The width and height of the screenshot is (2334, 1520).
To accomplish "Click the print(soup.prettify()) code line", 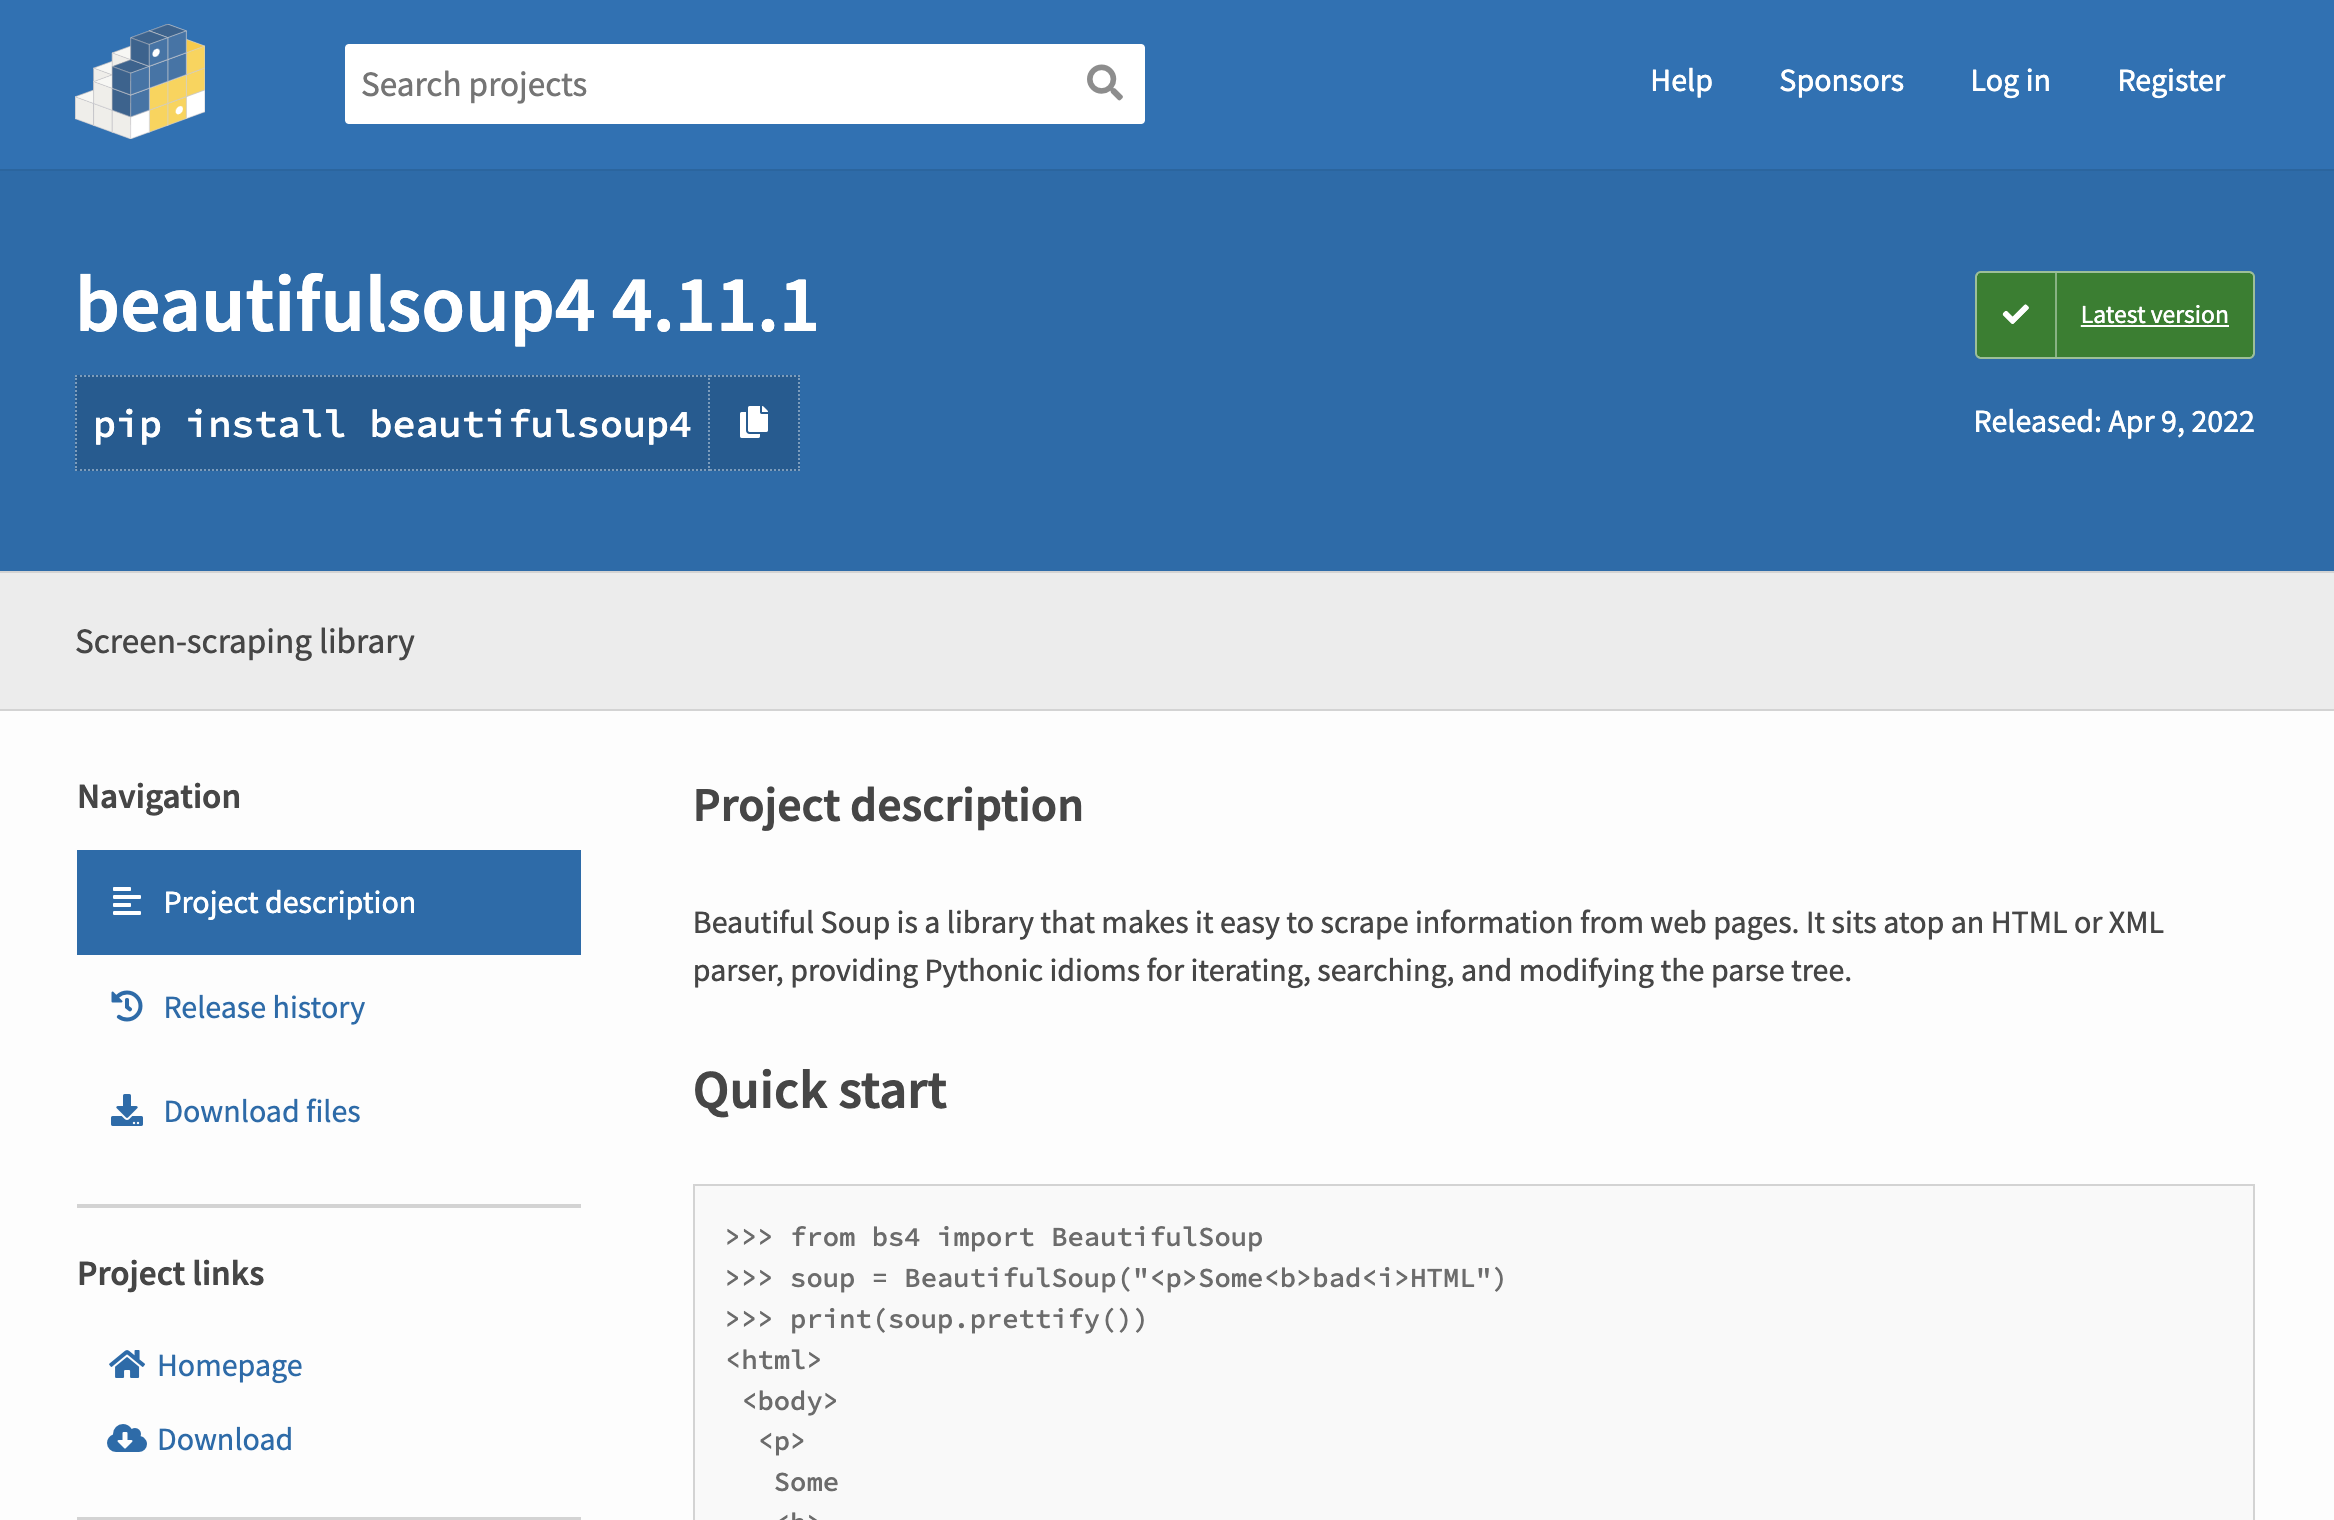I will 936,1319.
